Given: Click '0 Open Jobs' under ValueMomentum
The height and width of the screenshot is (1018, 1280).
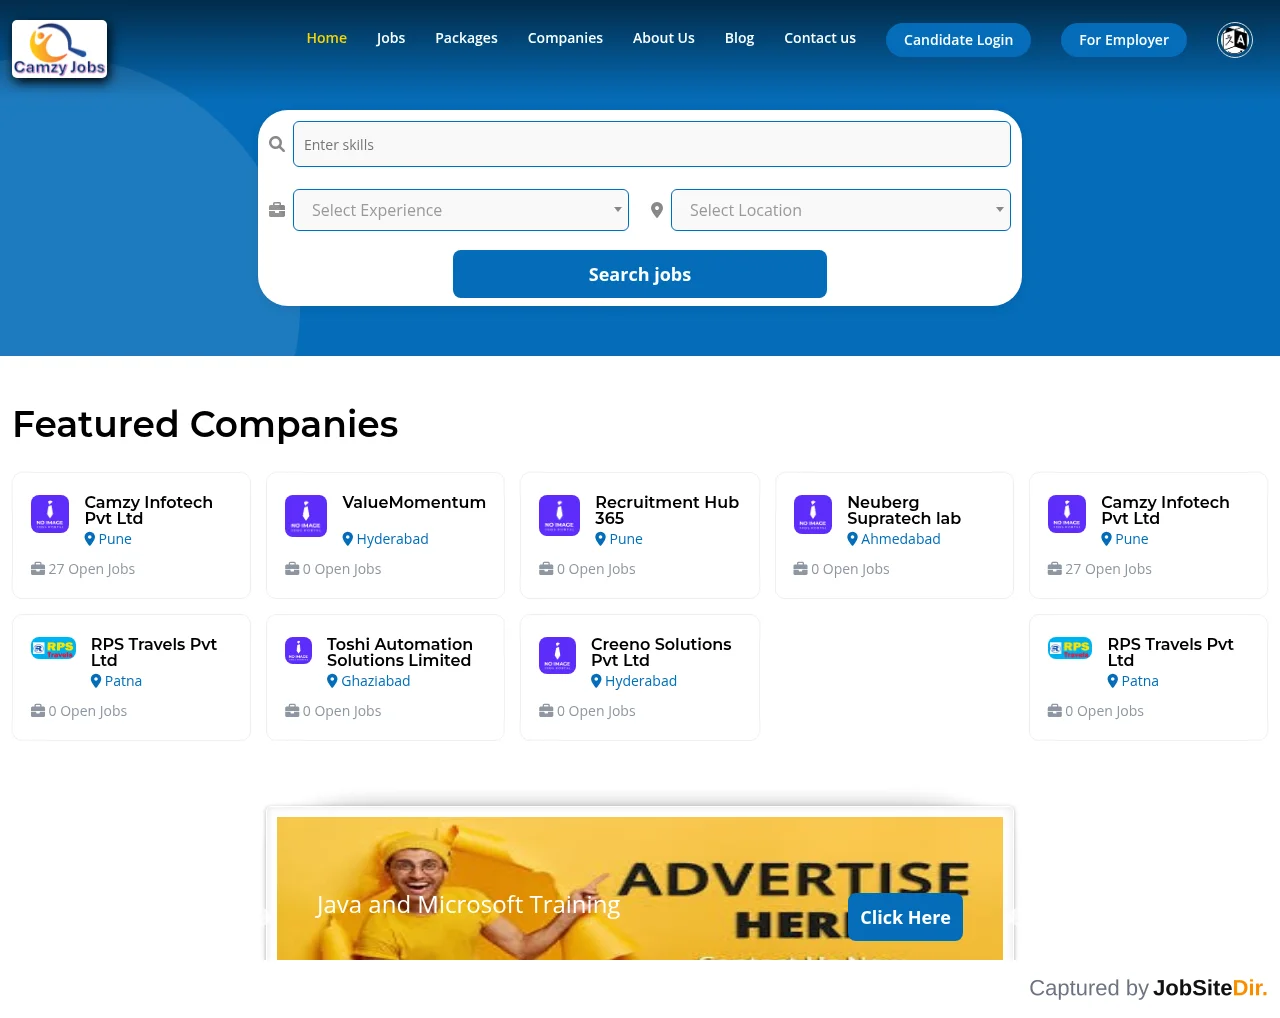Looking at the screenshot, I should coord(342,569).
